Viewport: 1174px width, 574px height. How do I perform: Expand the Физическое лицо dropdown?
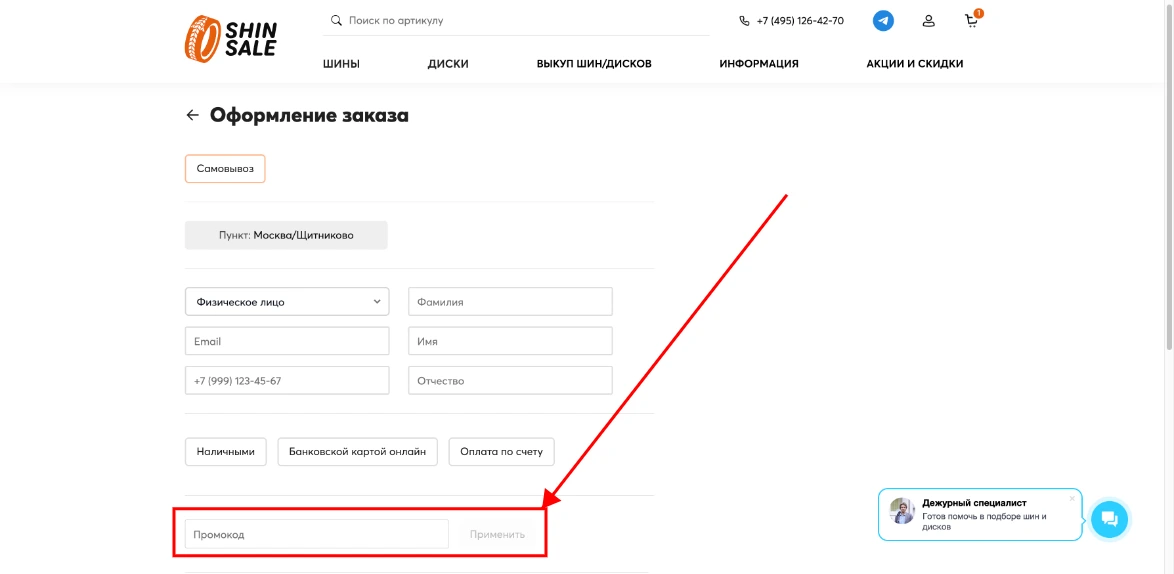tap(287, 302)
